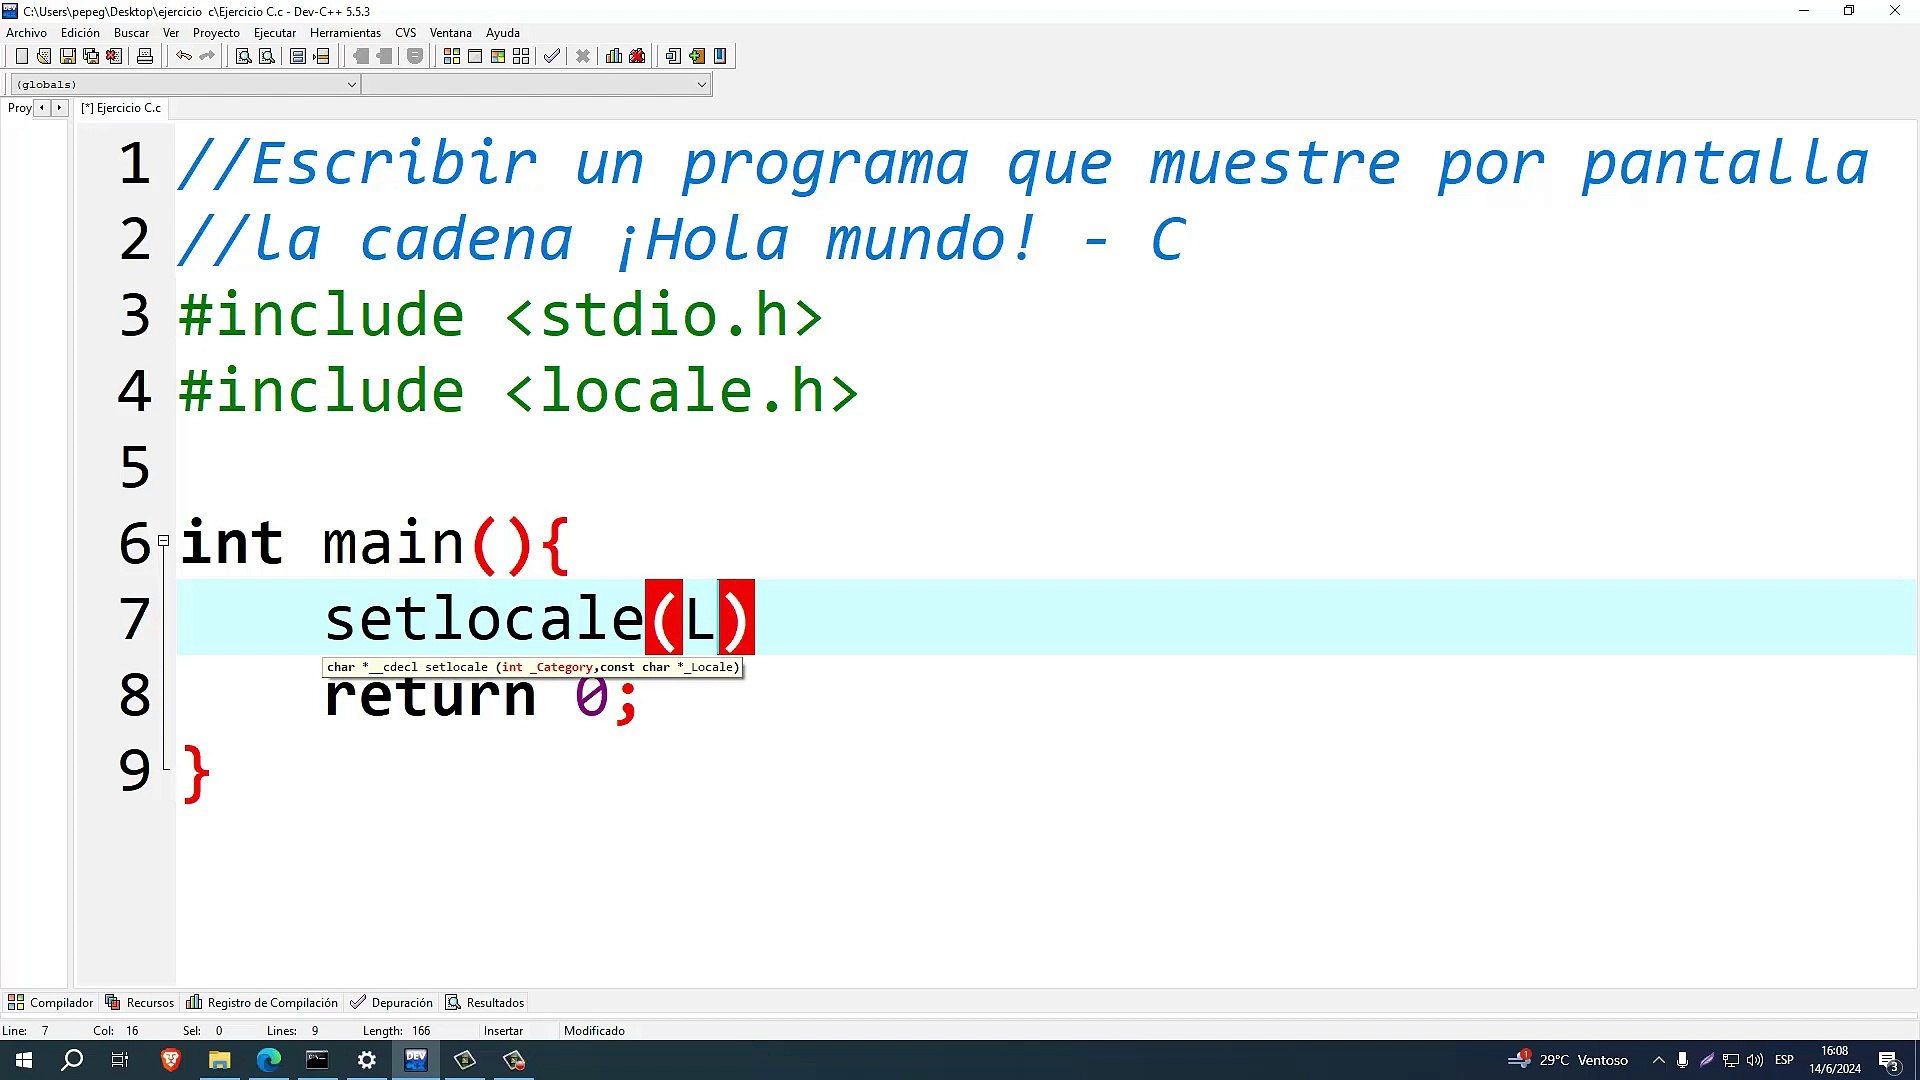1920x1080 pixels.
Task: Click the Save file toolbar icon
Action: pyautogui.click(x=67, y=56)
